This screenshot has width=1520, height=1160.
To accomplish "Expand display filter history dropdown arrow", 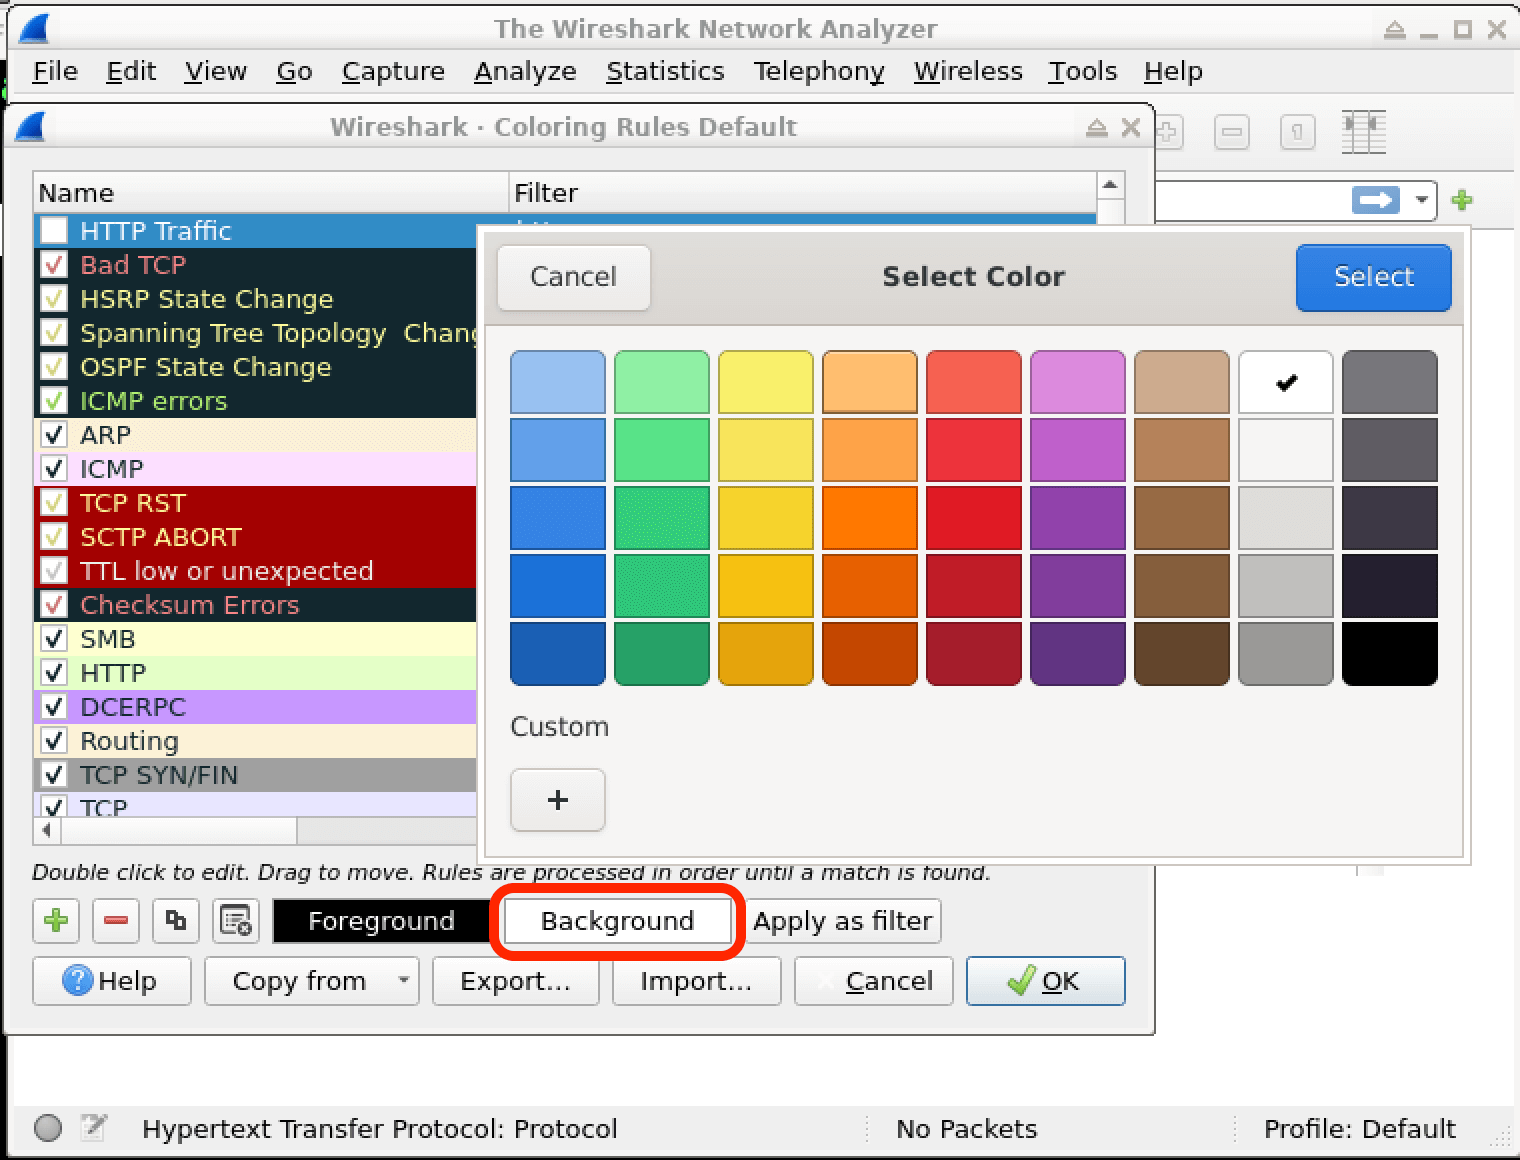I will tap(1421, 200).
